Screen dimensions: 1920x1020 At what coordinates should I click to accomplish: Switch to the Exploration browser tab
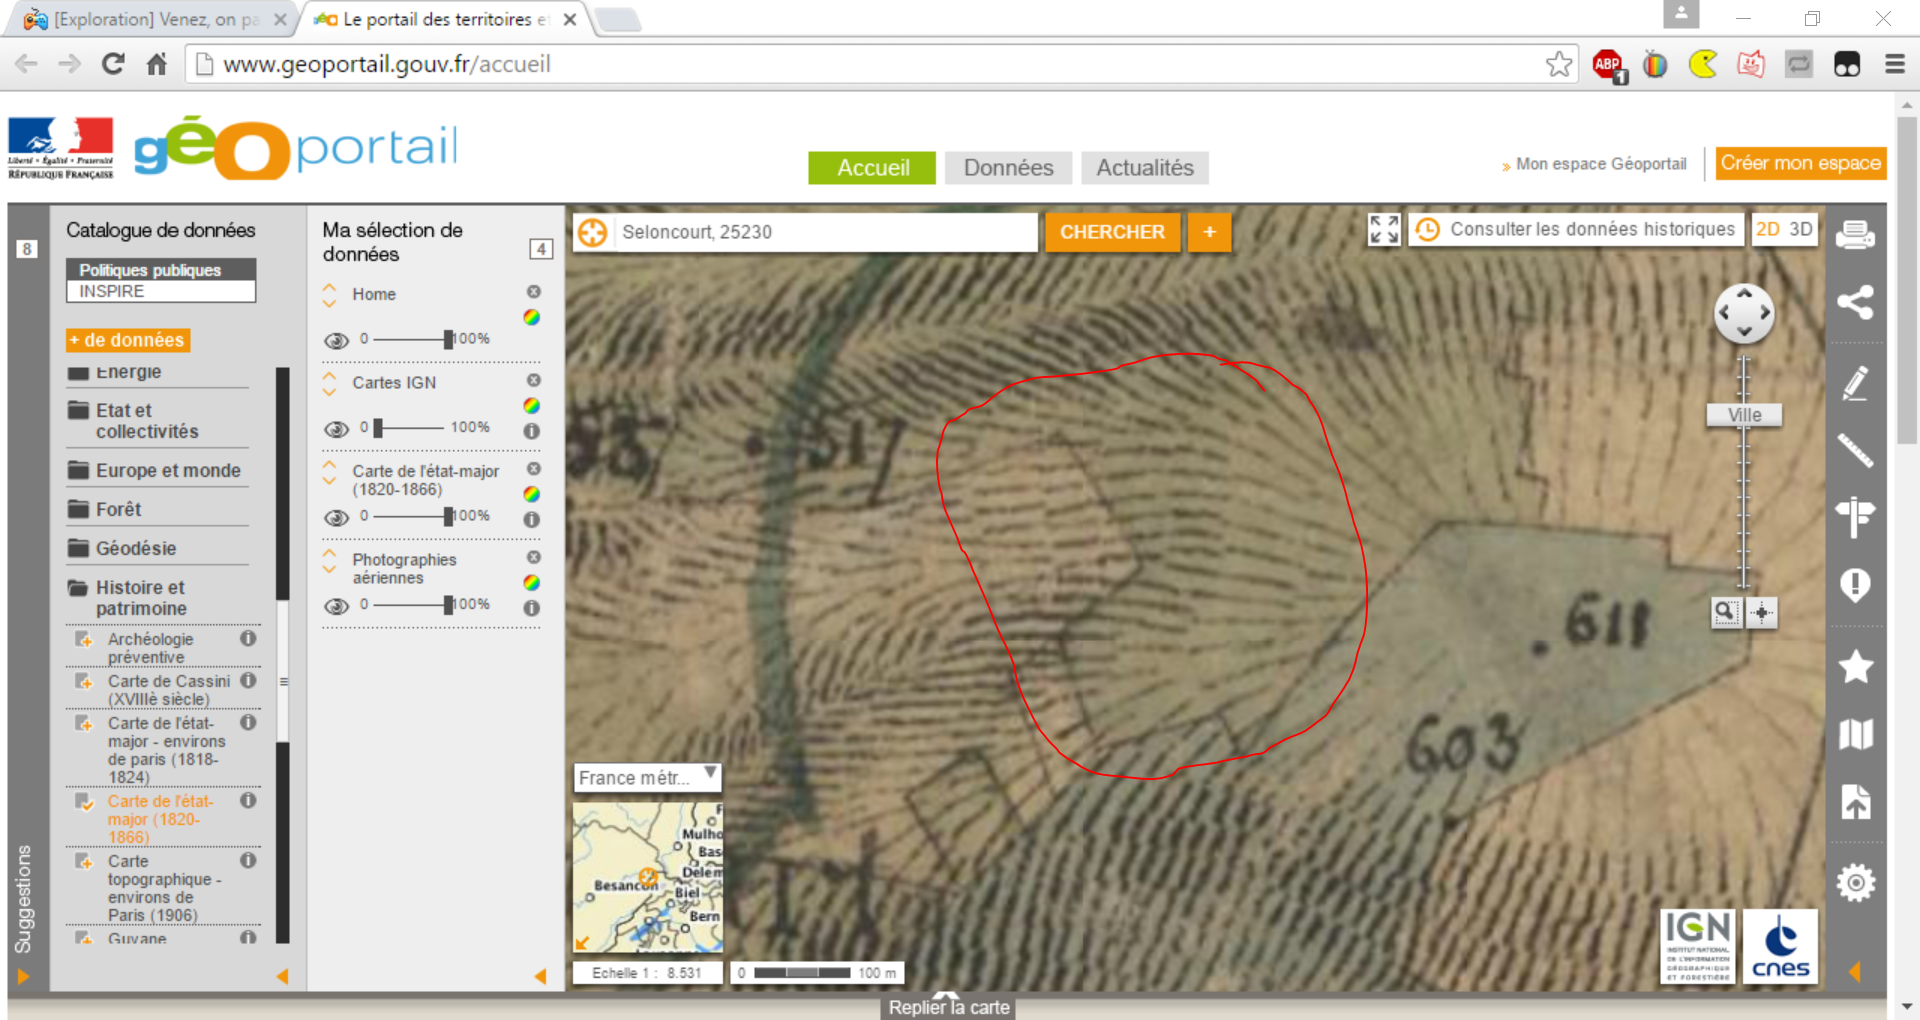click(155, 19)
